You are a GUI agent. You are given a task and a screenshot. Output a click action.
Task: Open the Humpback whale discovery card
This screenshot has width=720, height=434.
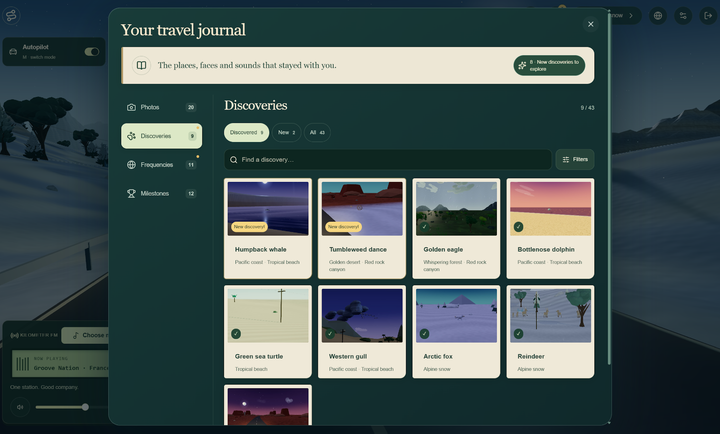tap(268, 228)
